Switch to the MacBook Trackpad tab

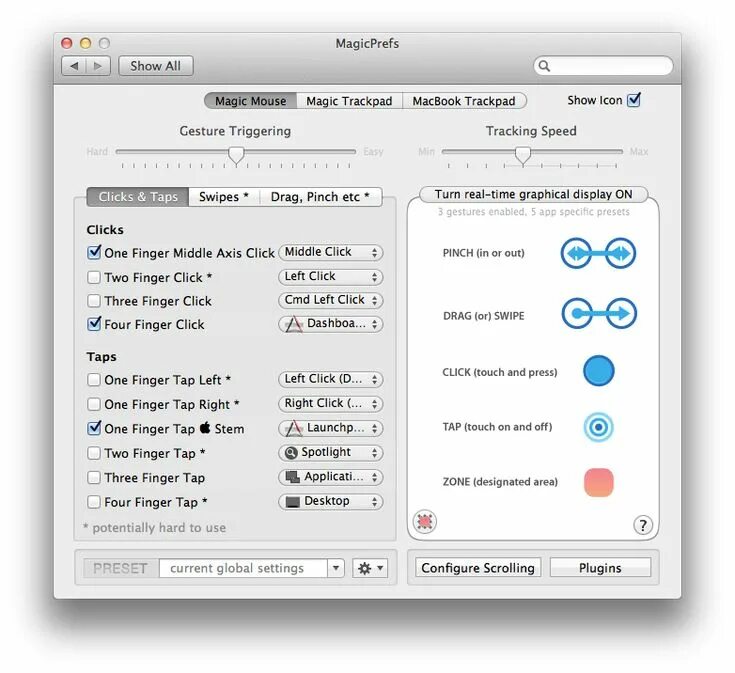[464, 101]
